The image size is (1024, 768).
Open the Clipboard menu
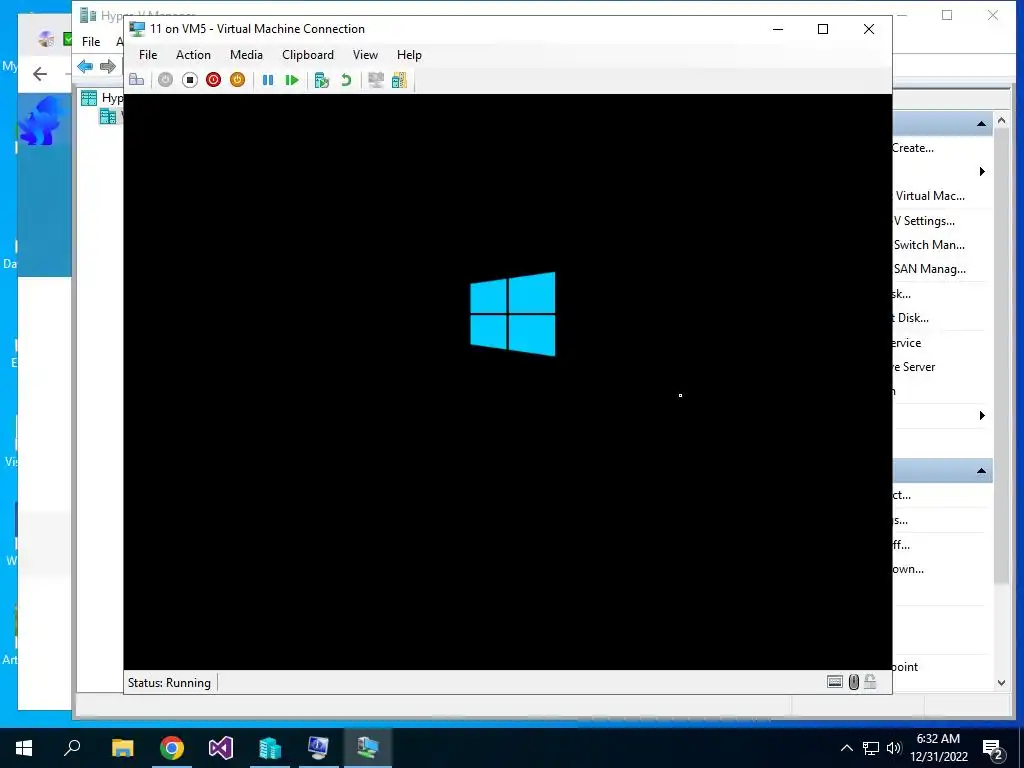[x=308, y=55]
